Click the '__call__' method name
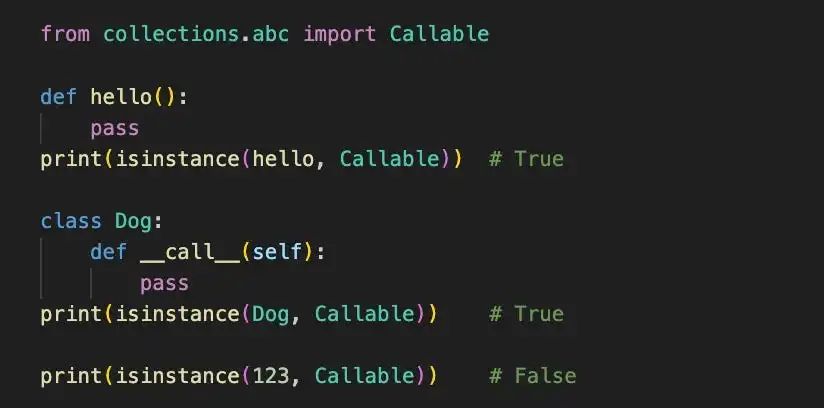The width and height of the screenshot is (824, 408). click(190, 252)
